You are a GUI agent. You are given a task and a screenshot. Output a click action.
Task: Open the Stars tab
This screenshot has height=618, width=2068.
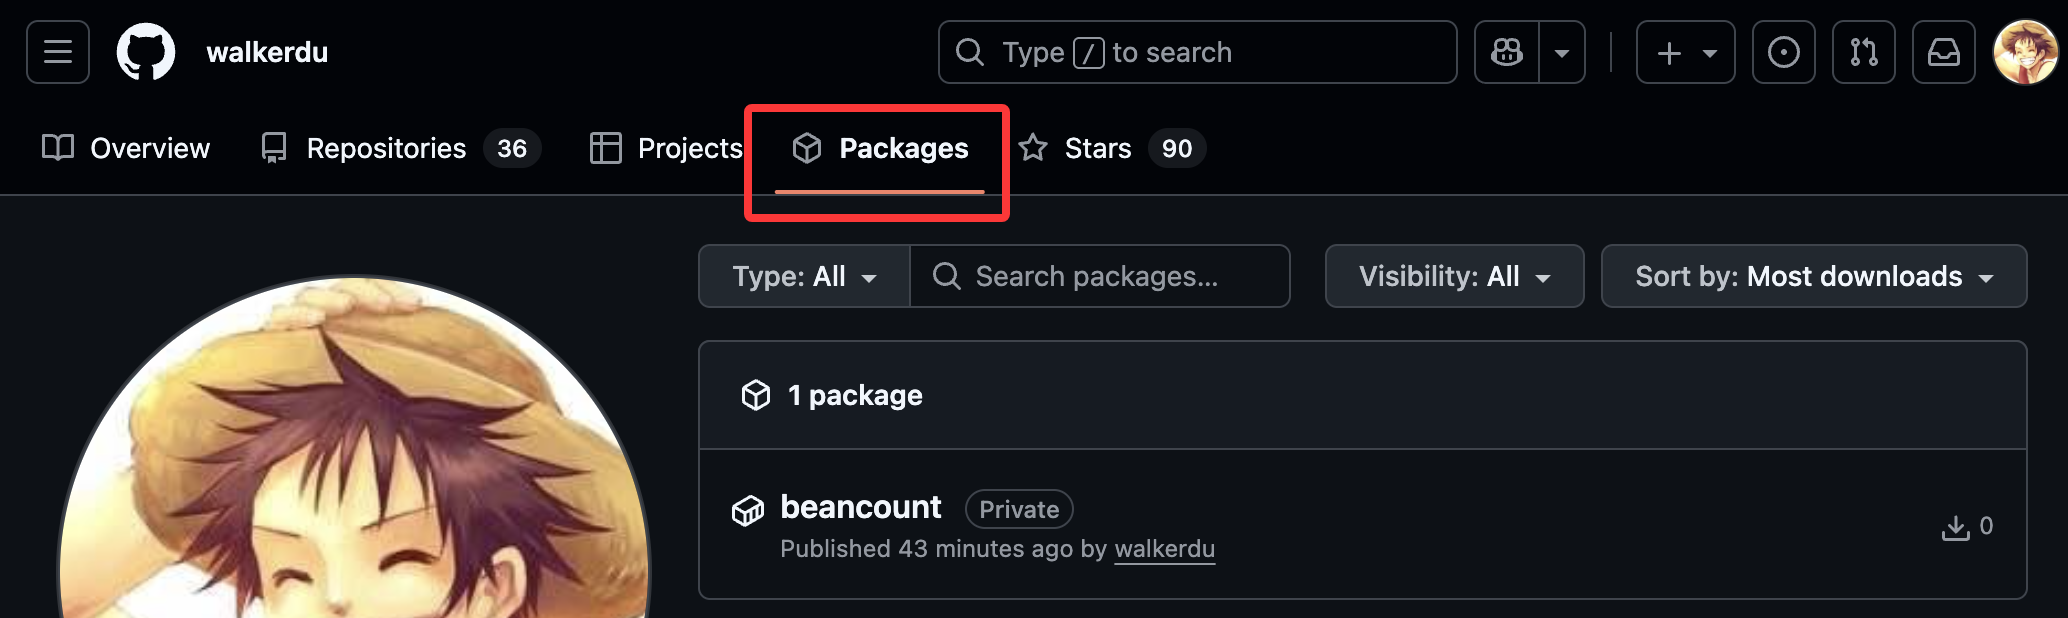pos(1097,148)
